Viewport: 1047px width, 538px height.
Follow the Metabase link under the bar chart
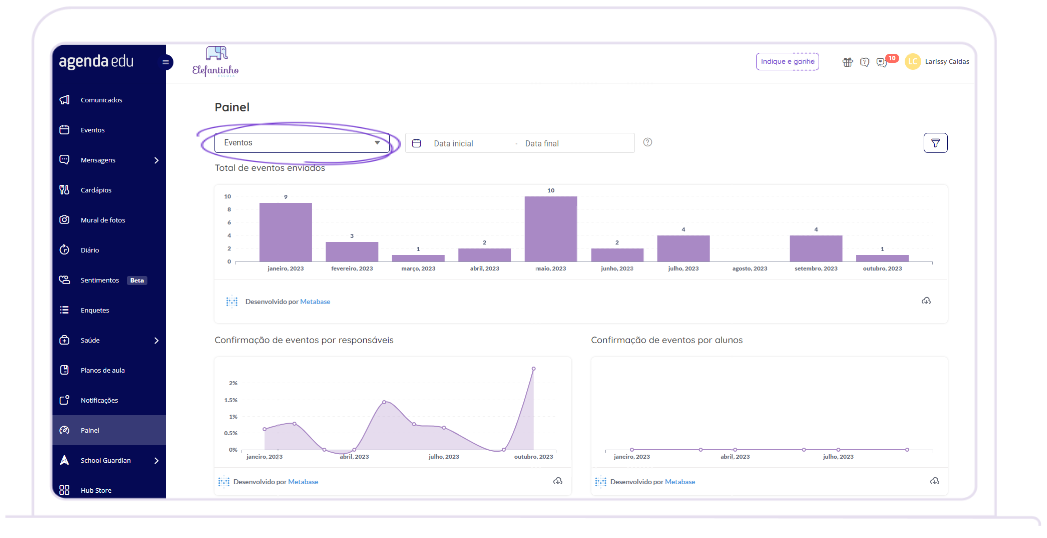point(316,301)
